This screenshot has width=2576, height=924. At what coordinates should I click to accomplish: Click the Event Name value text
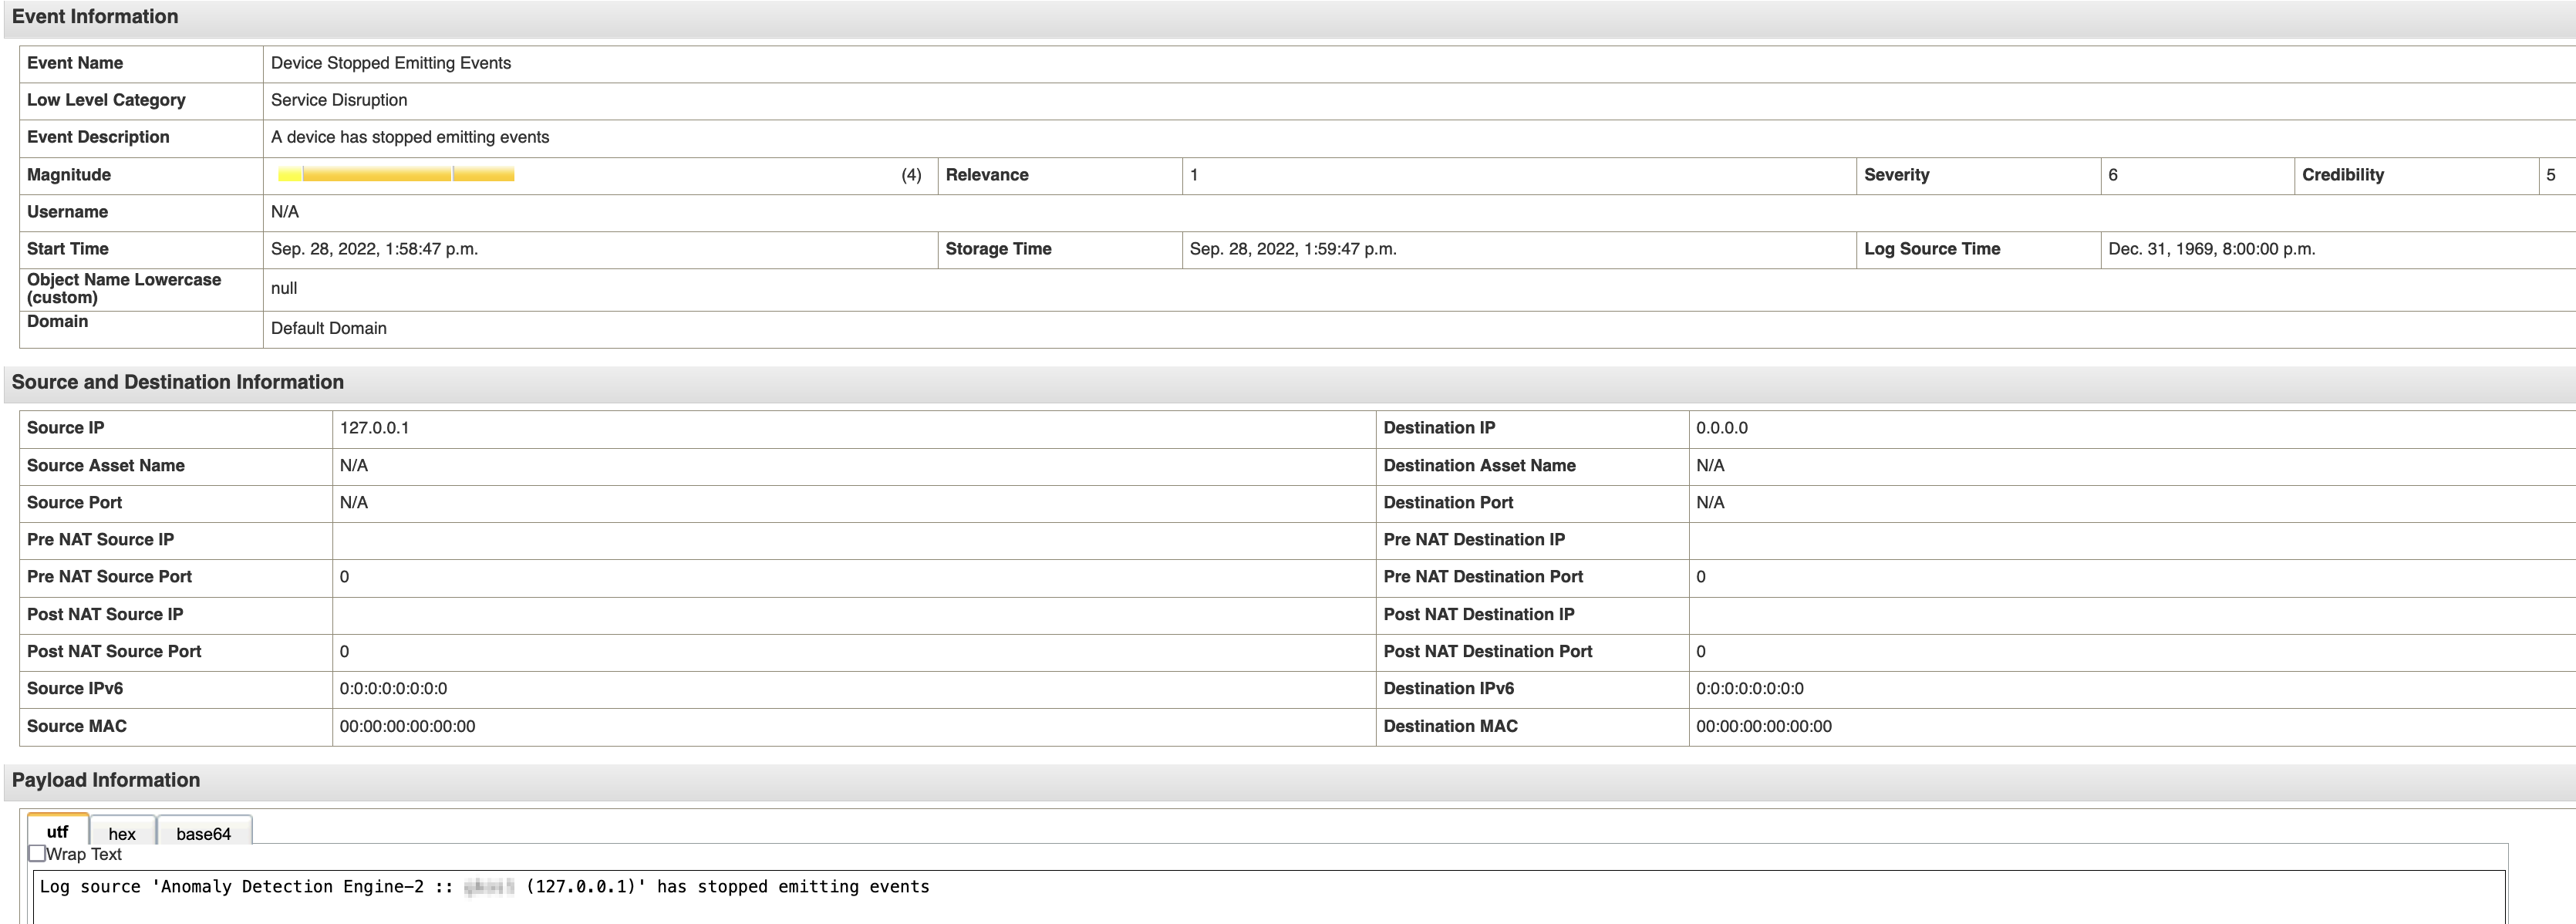(x=390, y=63)
